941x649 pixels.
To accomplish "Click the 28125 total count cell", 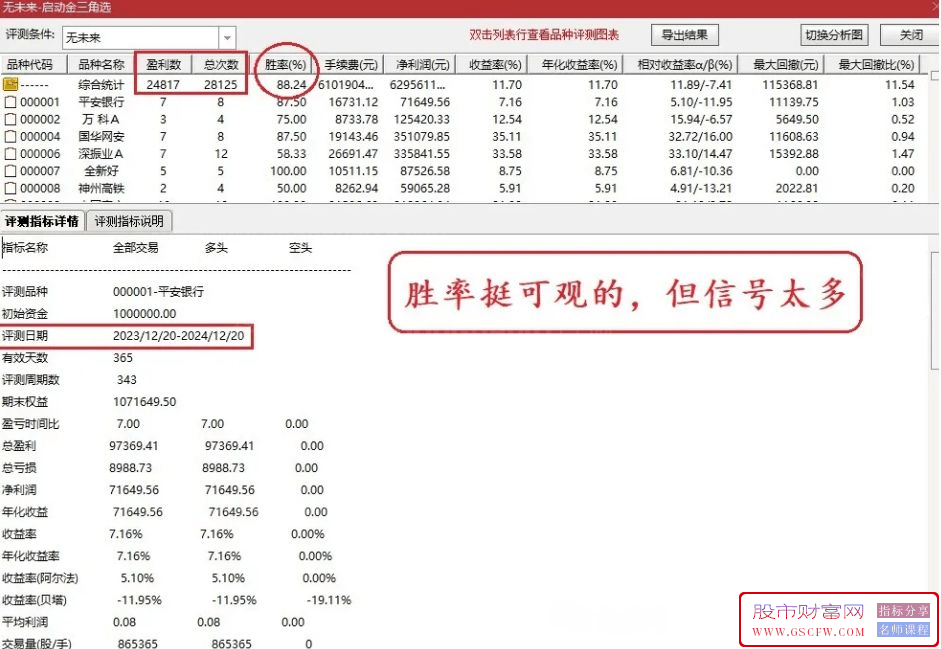I will (220, 85).
